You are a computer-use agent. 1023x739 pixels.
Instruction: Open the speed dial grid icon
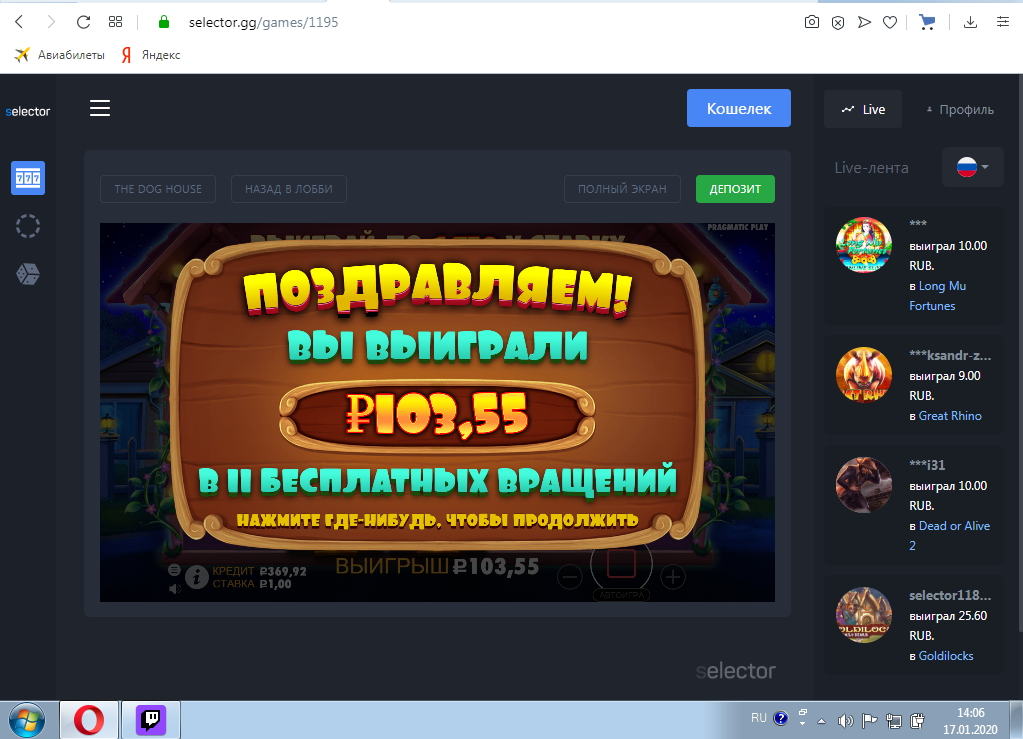coord(115,22)
